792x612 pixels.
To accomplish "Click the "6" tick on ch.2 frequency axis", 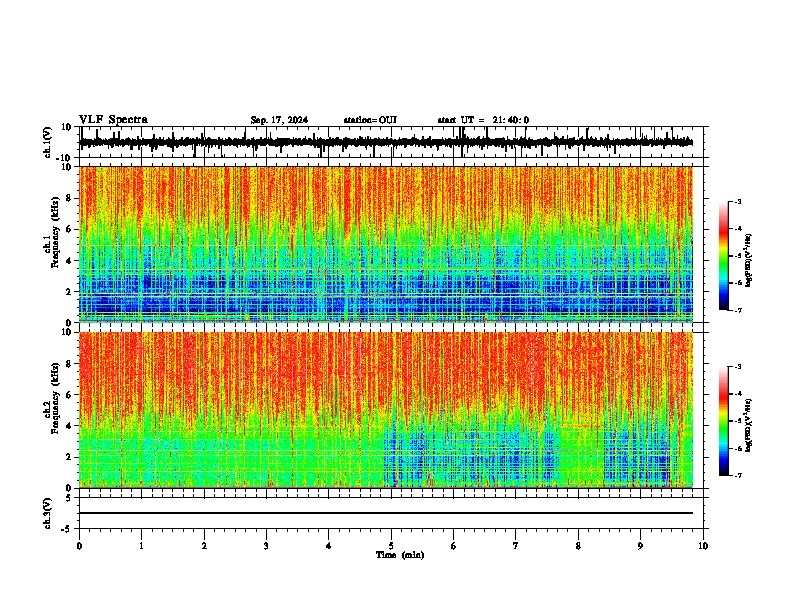I will click(x=69, y=395).
